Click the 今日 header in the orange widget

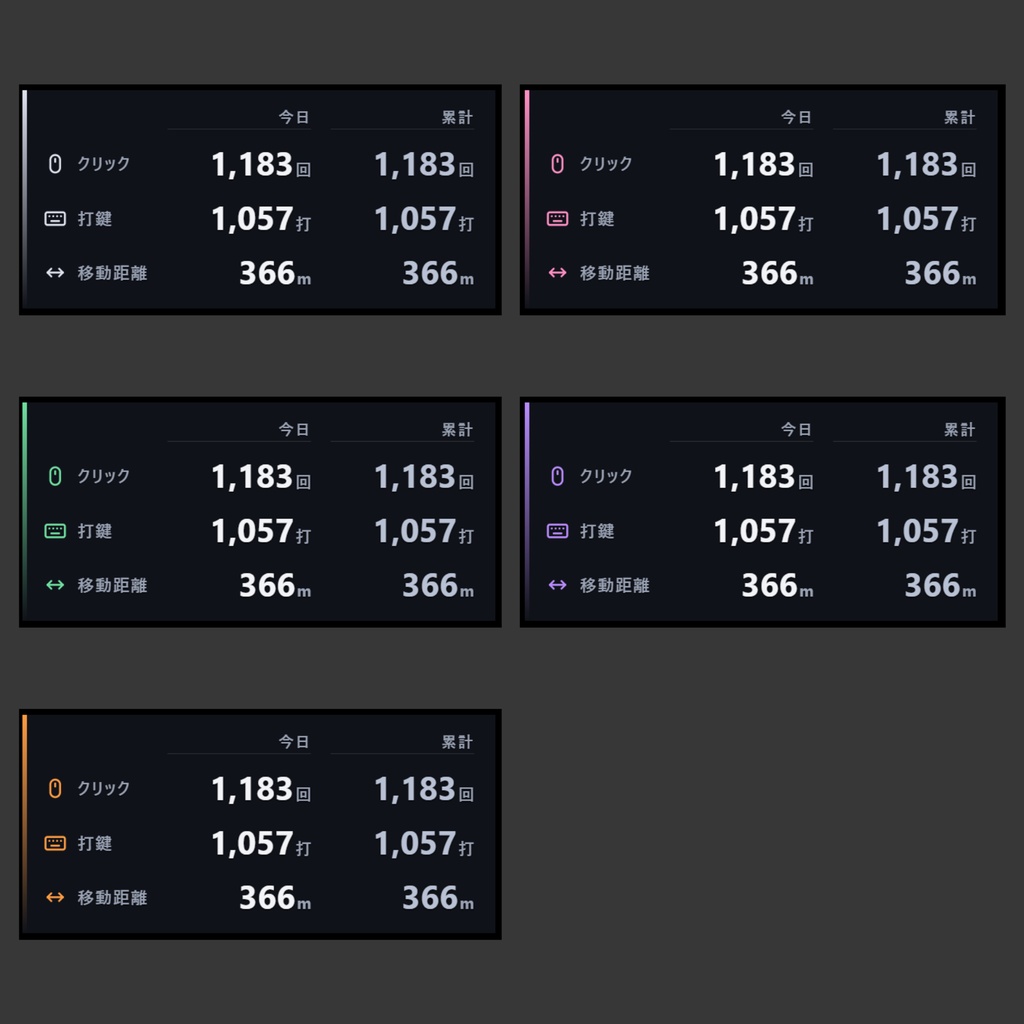294,742
